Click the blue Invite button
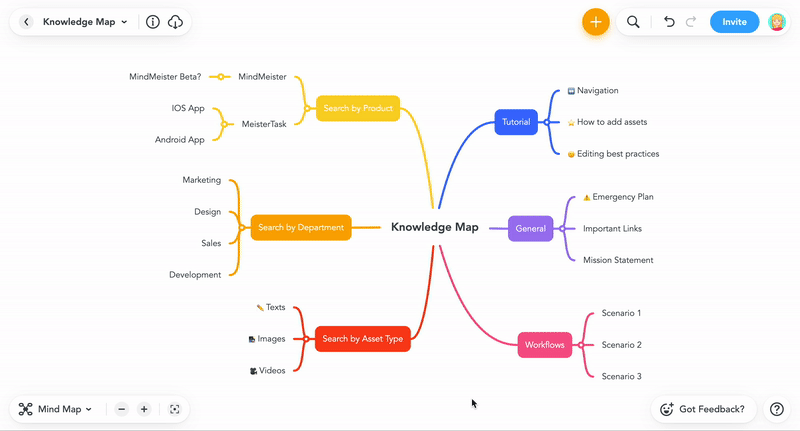The image size is (800, 431). coord(734,22)
